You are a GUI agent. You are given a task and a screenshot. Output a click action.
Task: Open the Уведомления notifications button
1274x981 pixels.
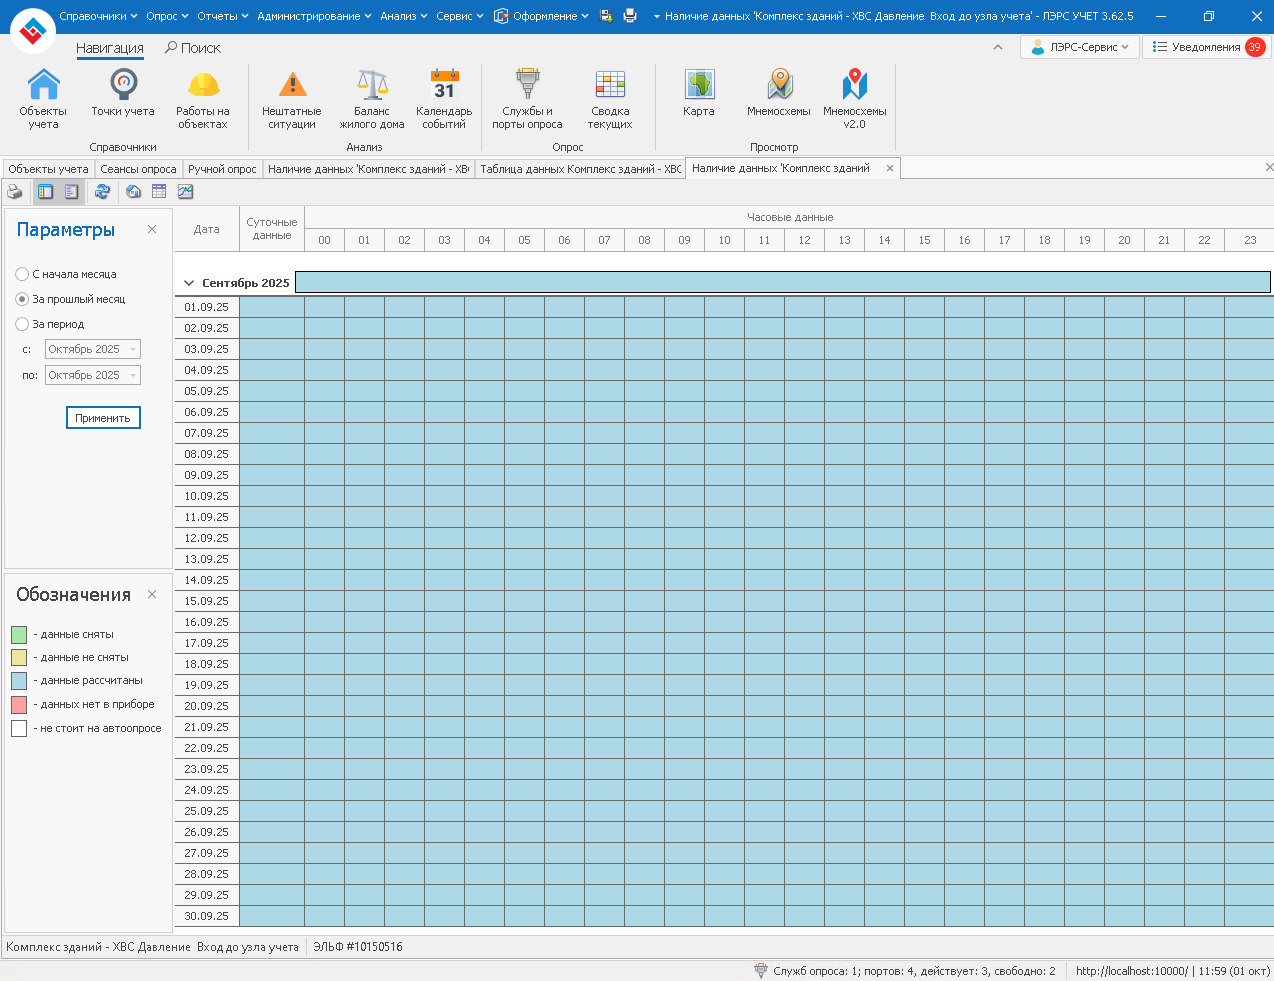tap(1206, 47)
